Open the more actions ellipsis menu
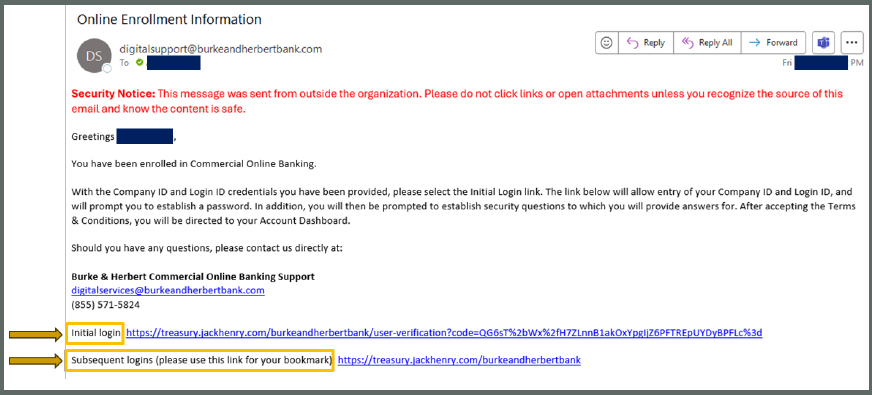 click(852, 42)
